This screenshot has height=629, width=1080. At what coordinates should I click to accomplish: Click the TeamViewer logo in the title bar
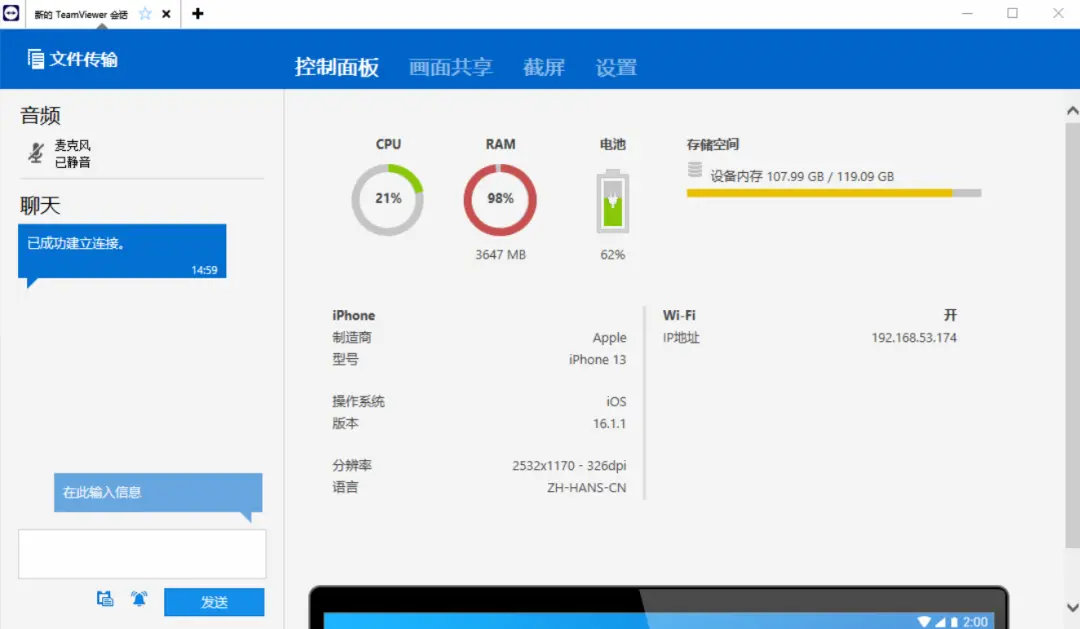pyautogui.click(x=11, y=13)
